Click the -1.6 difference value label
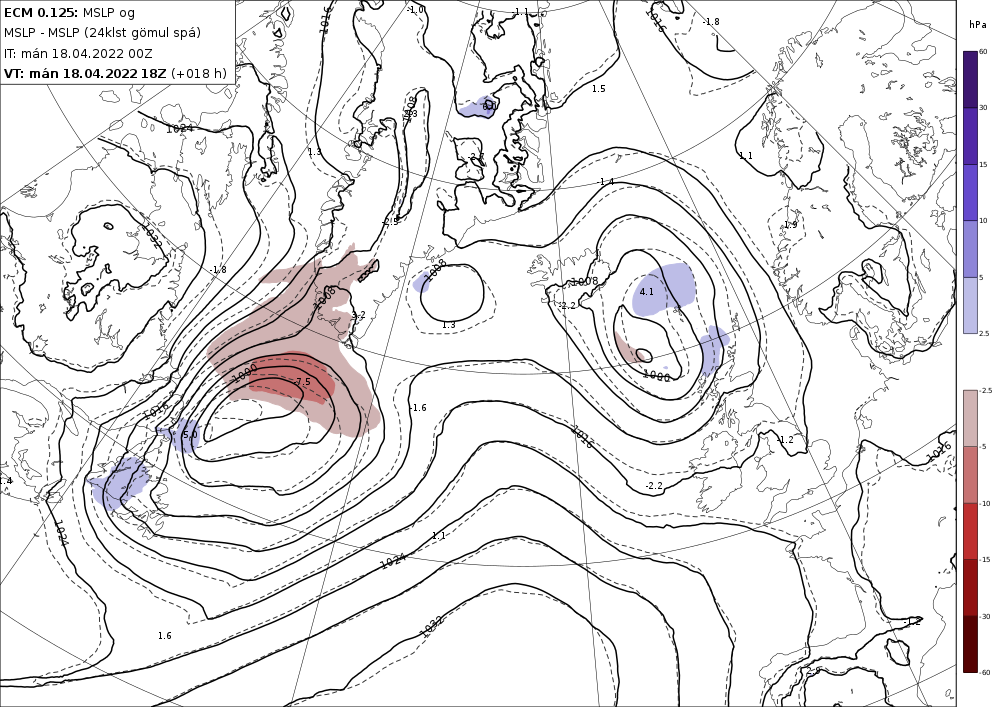The image size is (1000, 707). [418, 407]
